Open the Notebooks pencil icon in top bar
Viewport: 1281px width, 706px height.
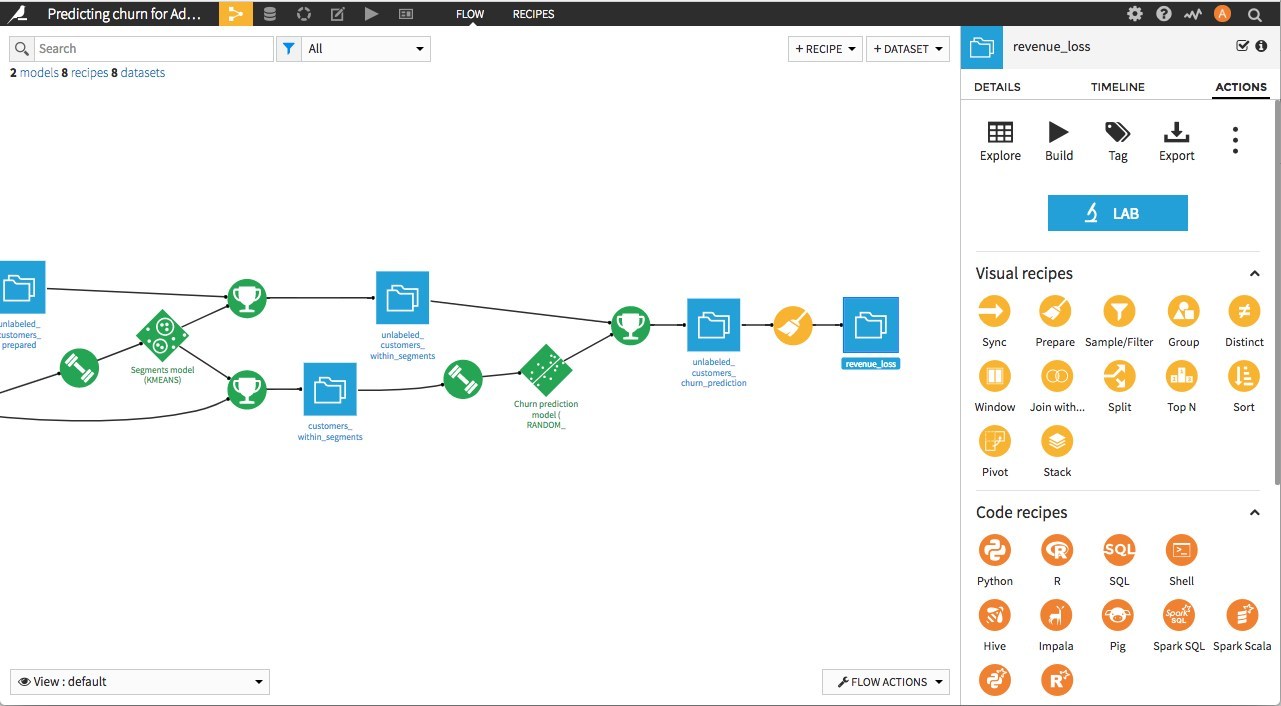pos(338,14)
